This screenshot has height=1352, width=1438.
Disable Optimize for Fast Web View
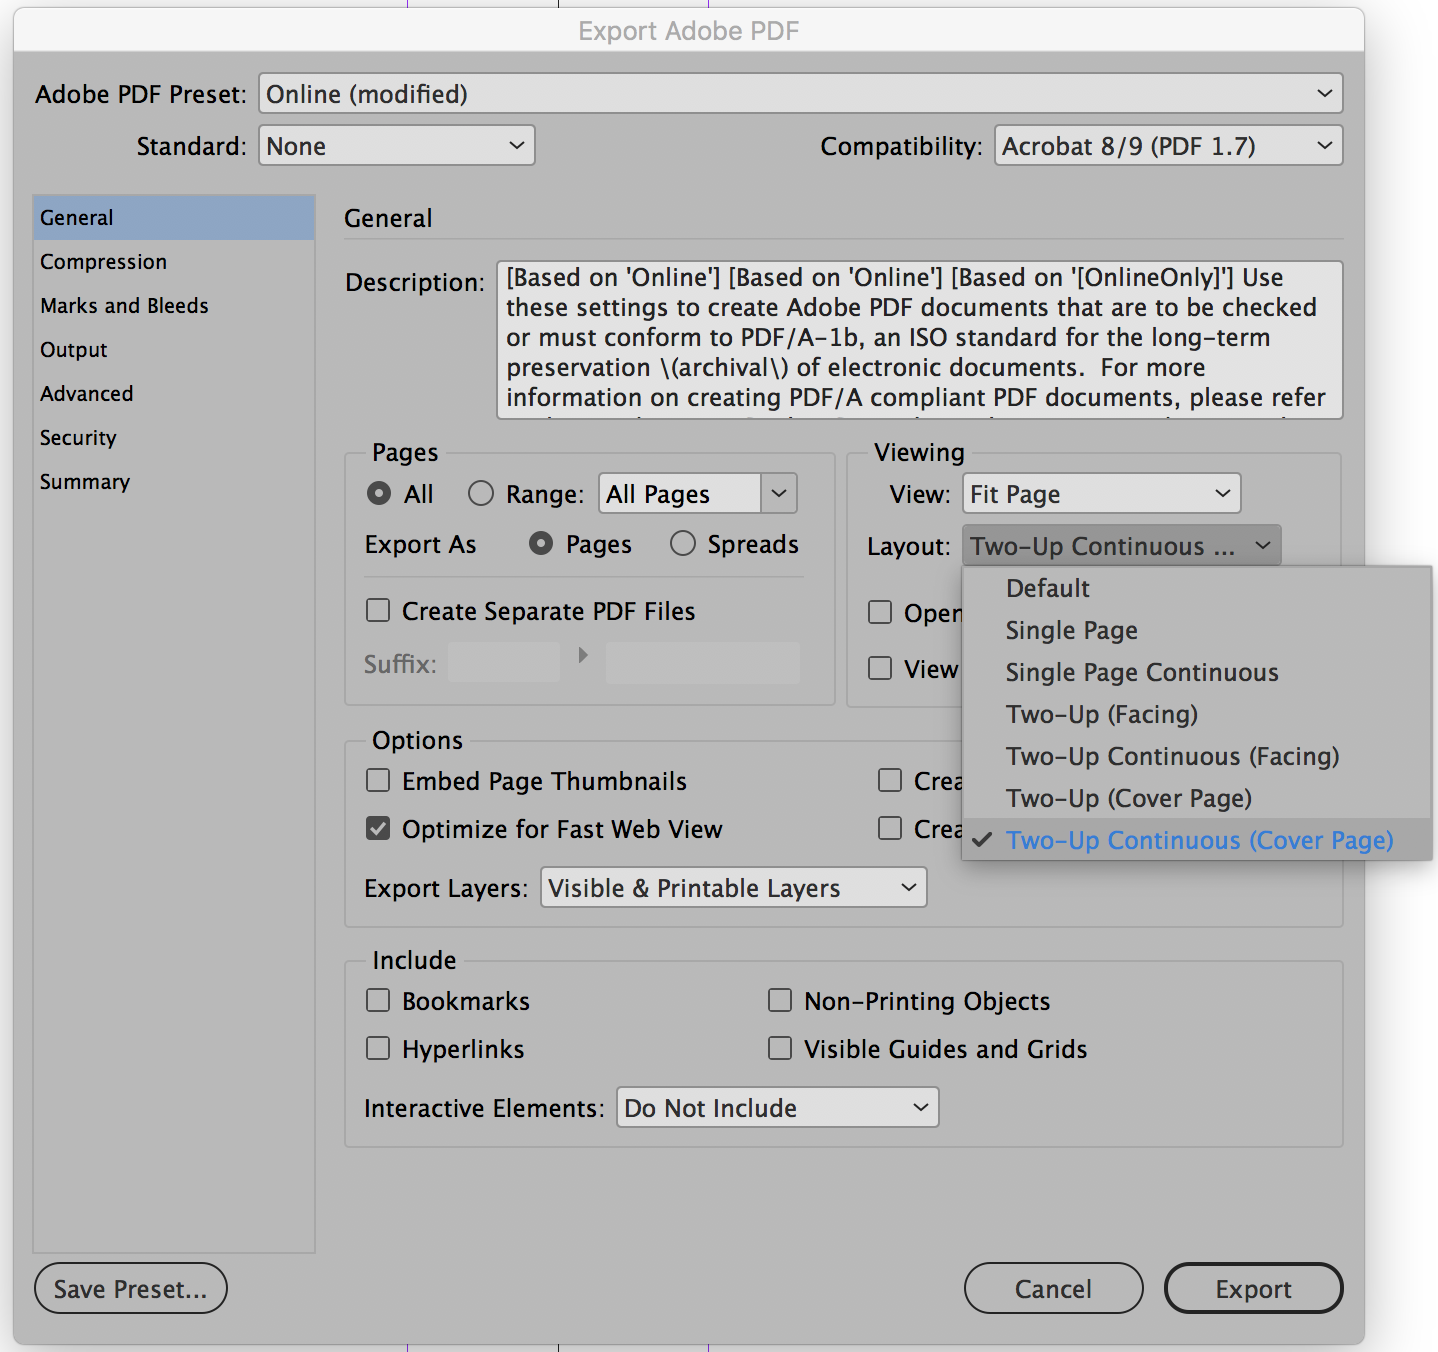click(378, 828)
